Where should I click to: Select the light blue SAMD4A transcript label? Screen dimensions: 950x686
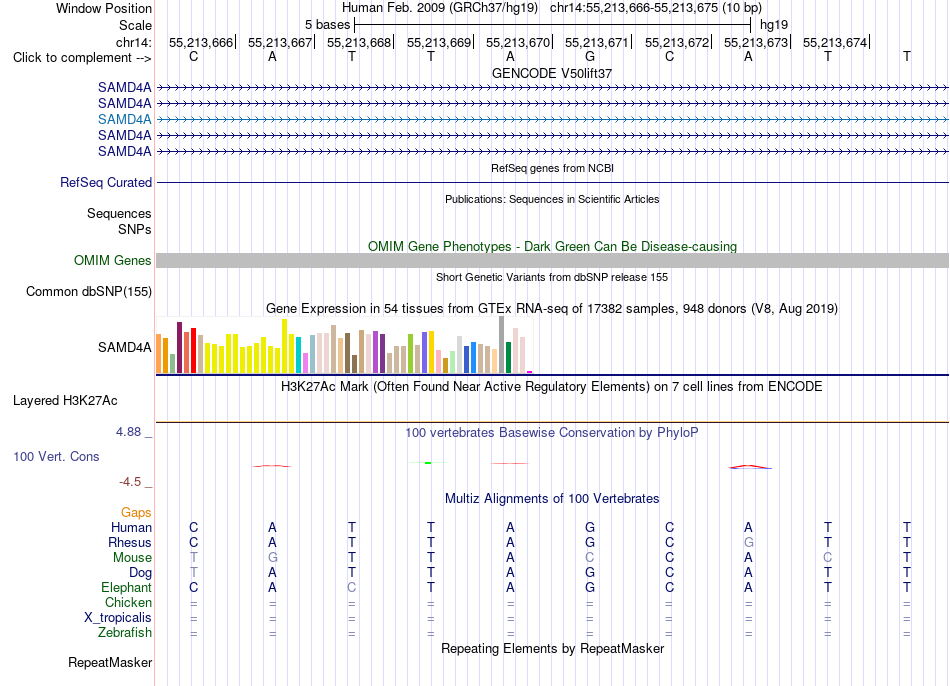[x=124, y=119]
